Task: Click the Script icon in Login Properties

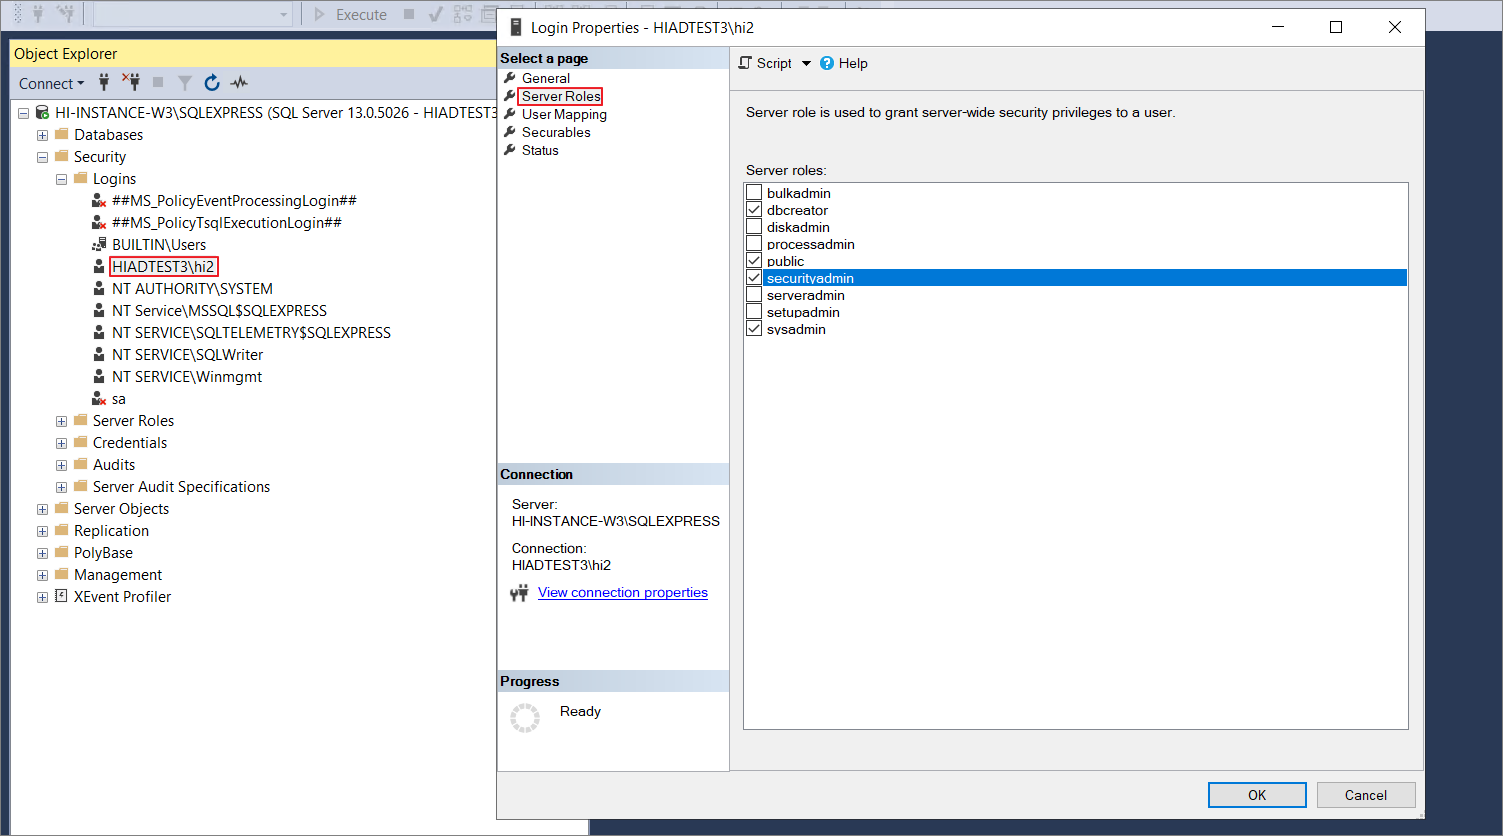Action: click(745, 63)
